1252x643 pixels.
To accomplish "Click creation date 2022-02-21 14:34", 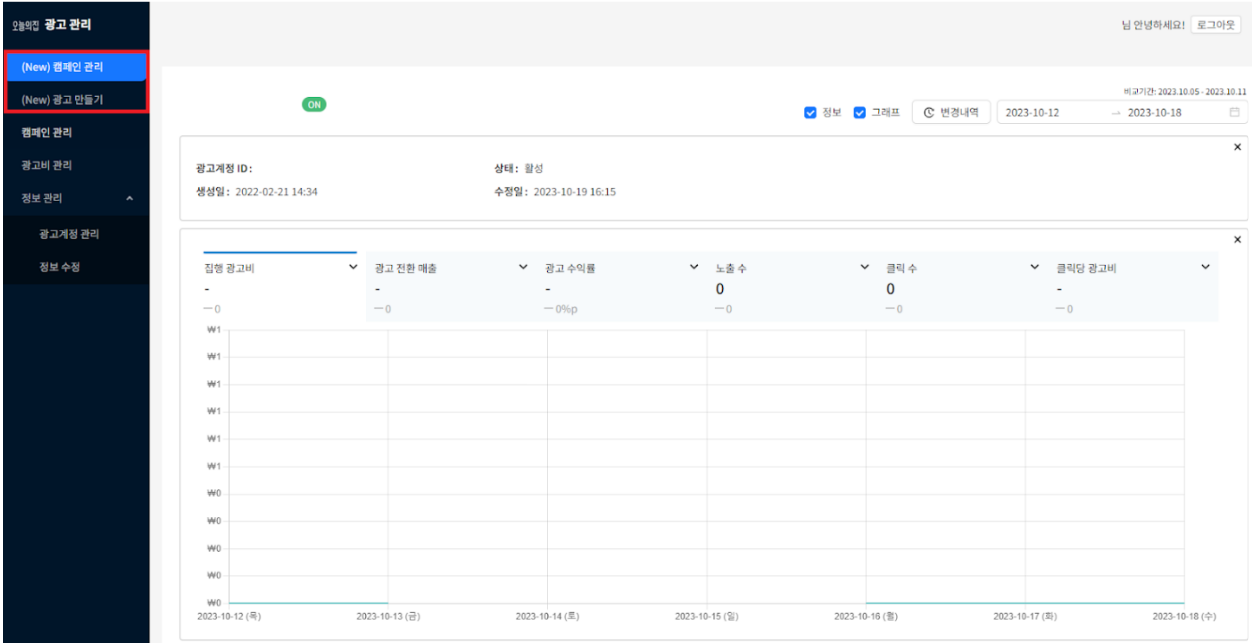I will tap(276, 191).
